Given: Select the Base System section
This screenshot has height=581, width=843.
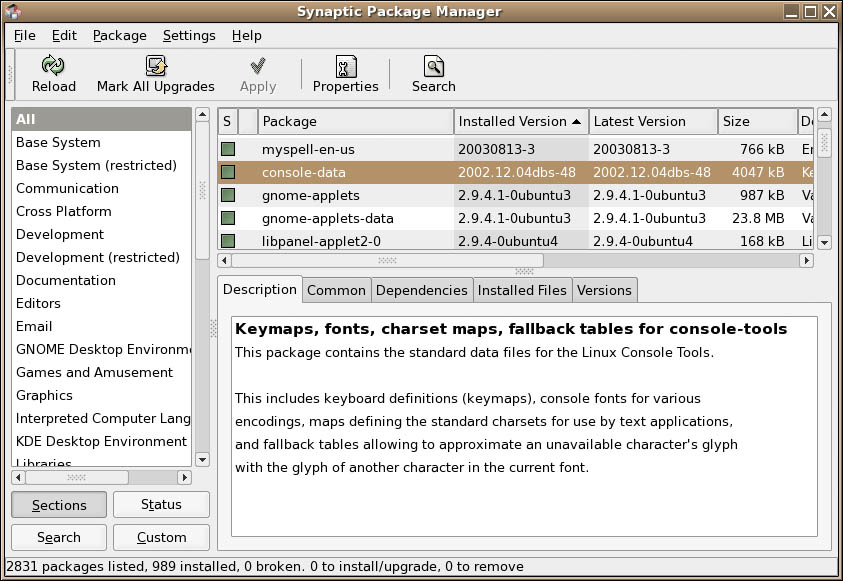Looking at the screenshot, I should pyautogui.click(x=102, y=142).
